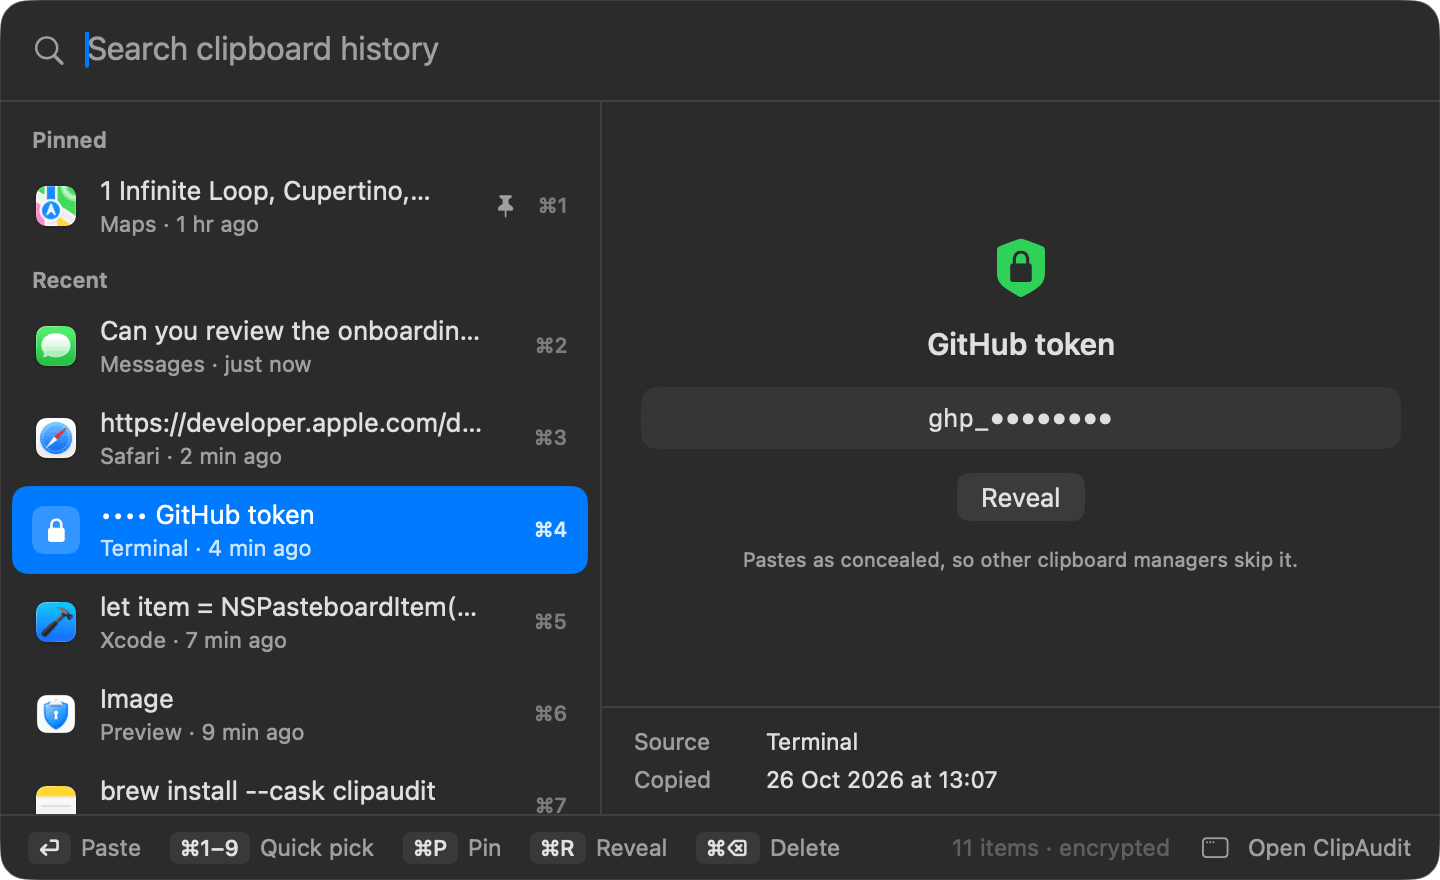Click the Quick pick label
Screen dimensions: 1440x880
click(317, 848)
